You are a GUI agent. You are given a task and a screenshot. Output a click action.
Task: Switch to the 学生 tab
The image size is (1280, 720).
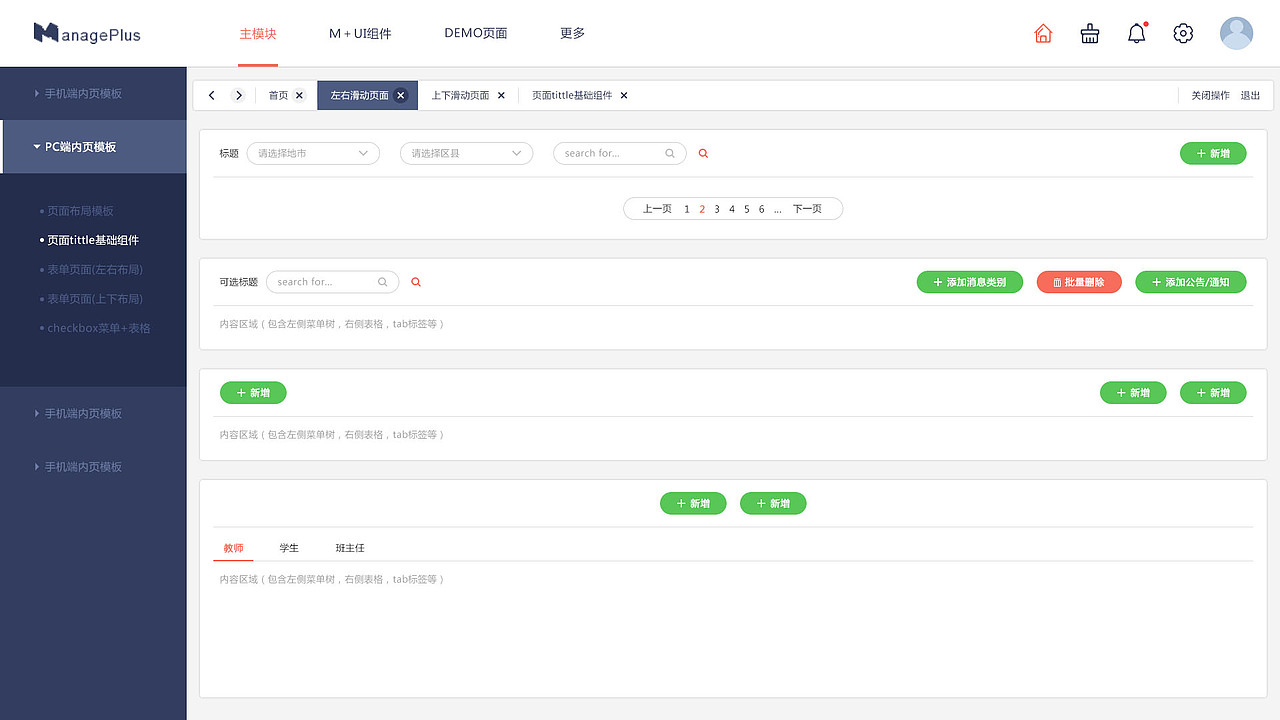point(289,548)
